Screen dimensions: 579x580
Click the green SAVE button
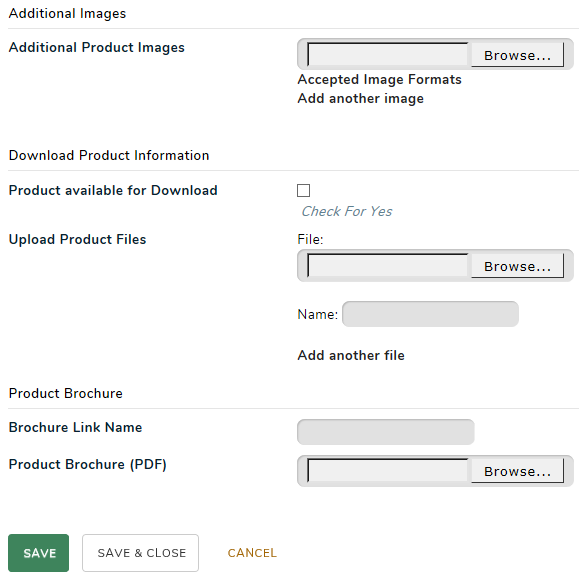38,553
